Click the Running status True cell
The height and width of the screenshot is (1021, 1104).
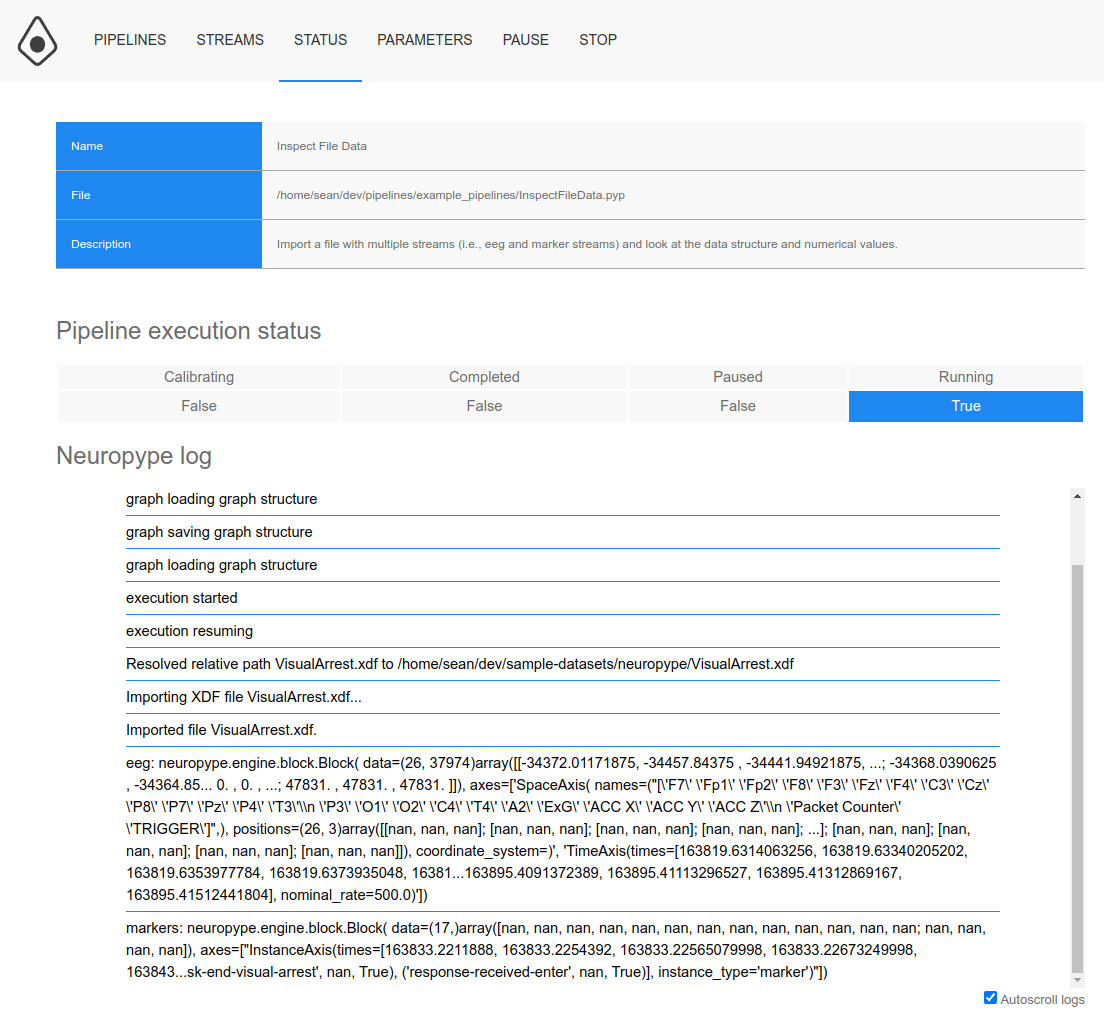coord(965,406)
